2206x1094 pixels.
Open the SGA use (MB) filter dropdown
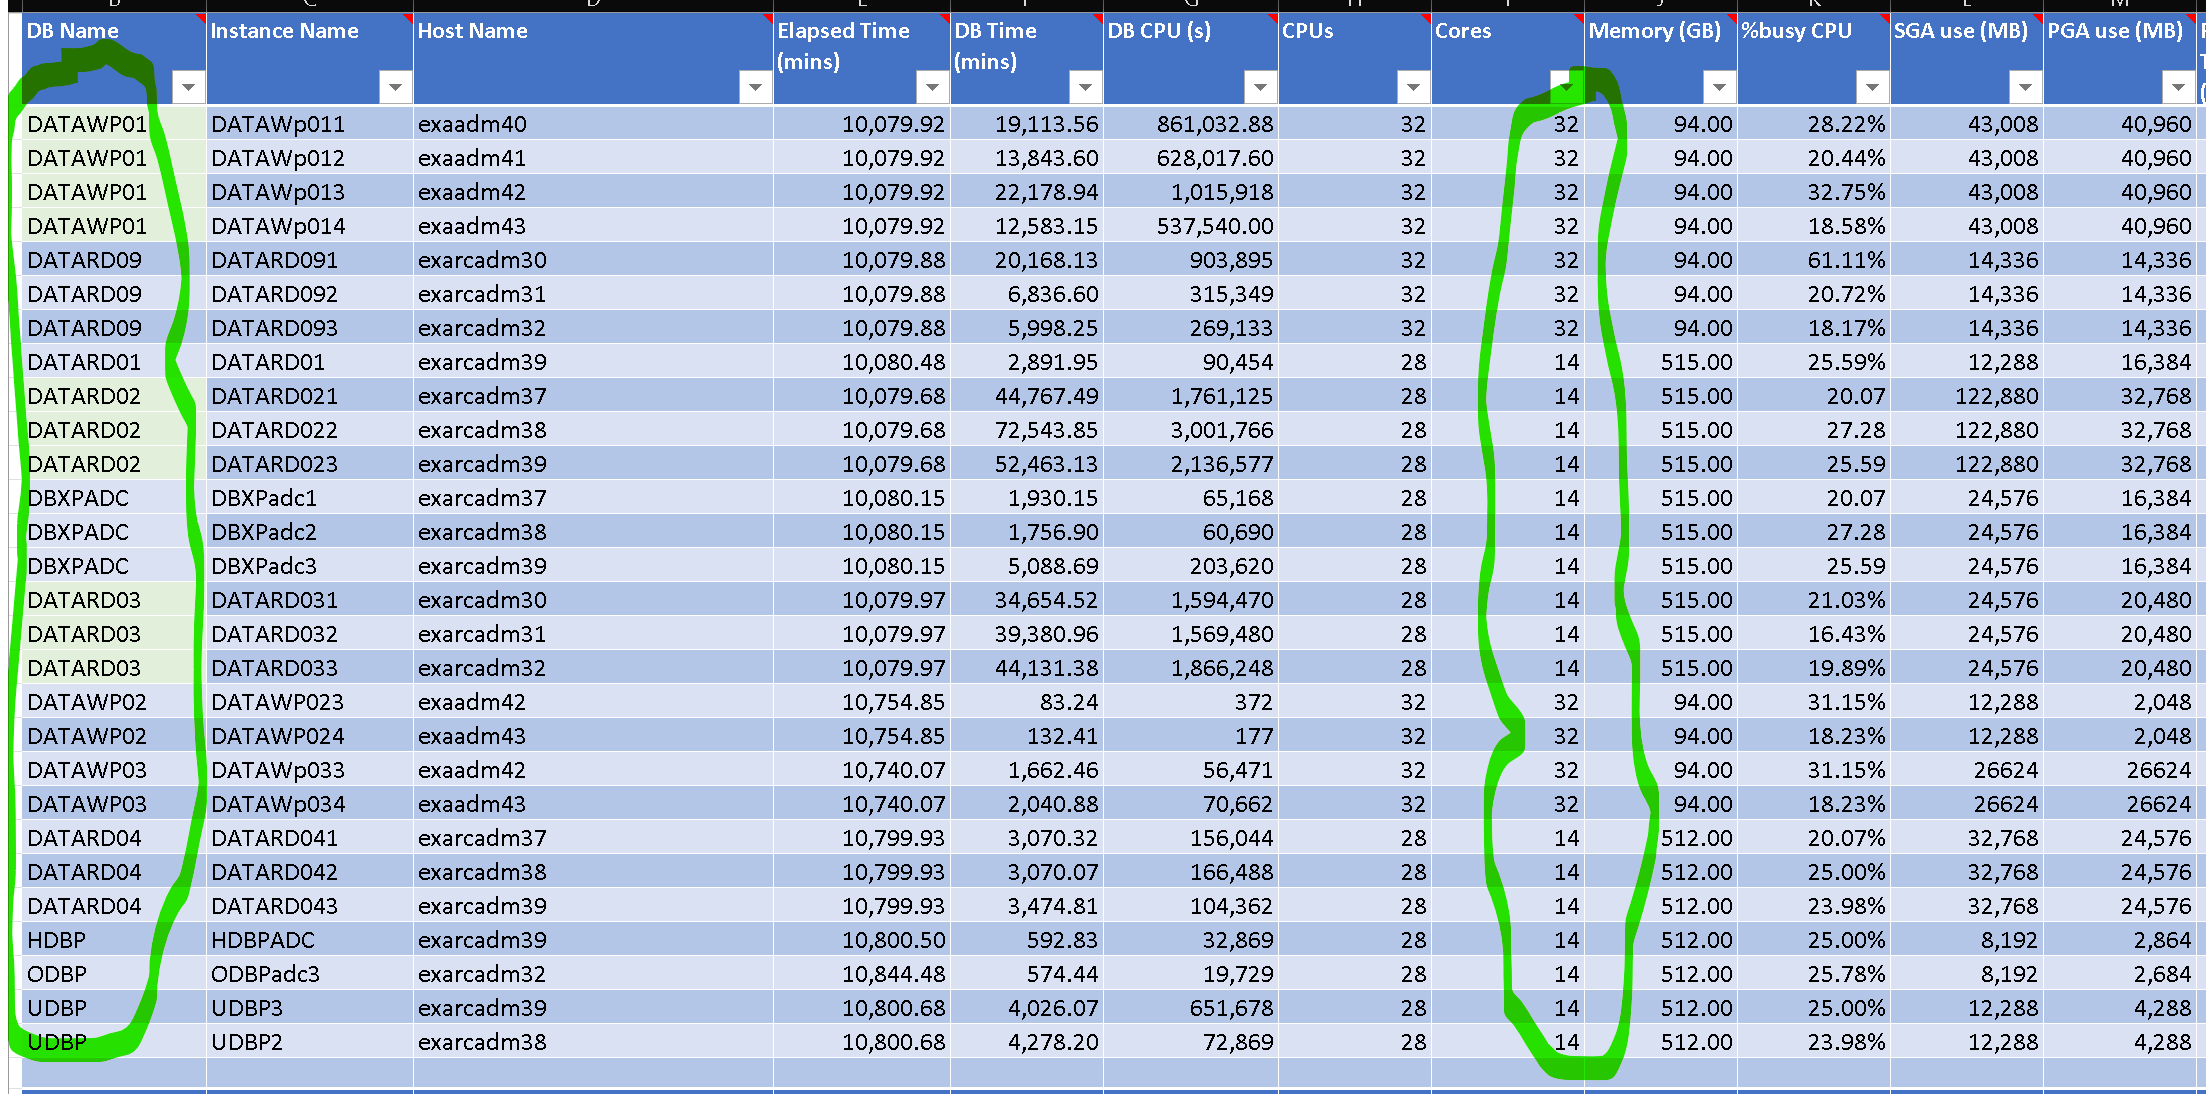[x=2025, y=87]
